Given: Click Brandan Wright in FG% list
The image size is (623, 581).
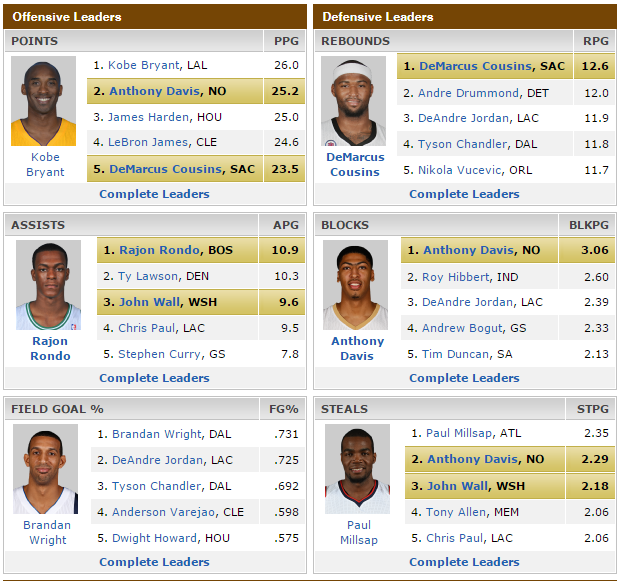Looking at the screenshot, I should tap(157, 434).
